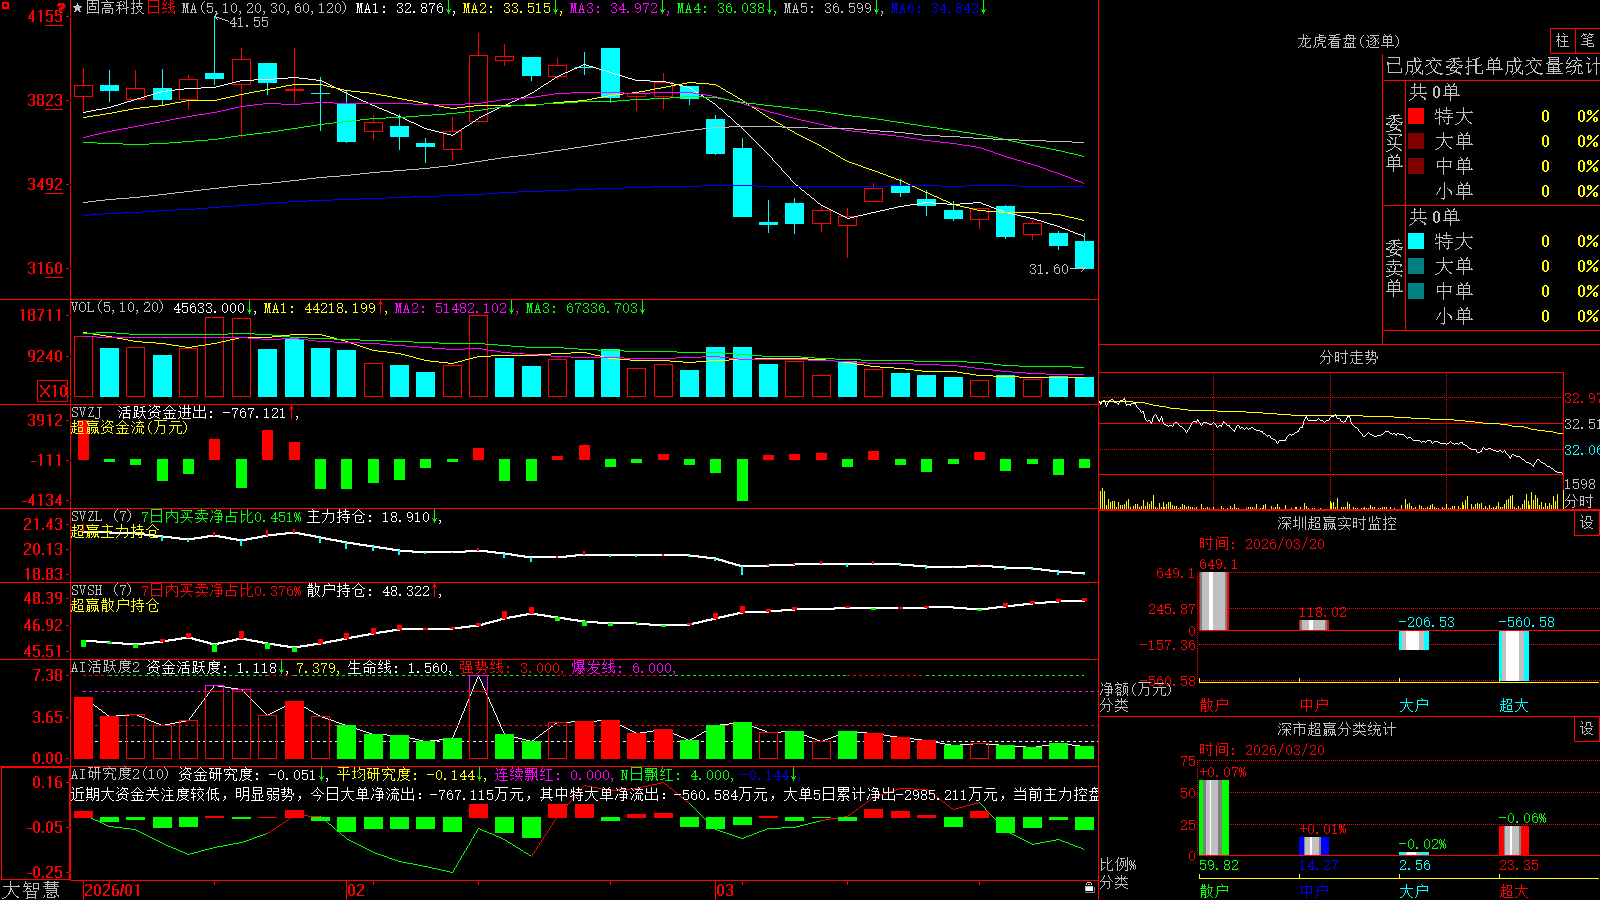Image resolution: width=1600 pixels, height=900 pixels.
Task: Click MA5: 36.599 value
Action: click(827, 8)
